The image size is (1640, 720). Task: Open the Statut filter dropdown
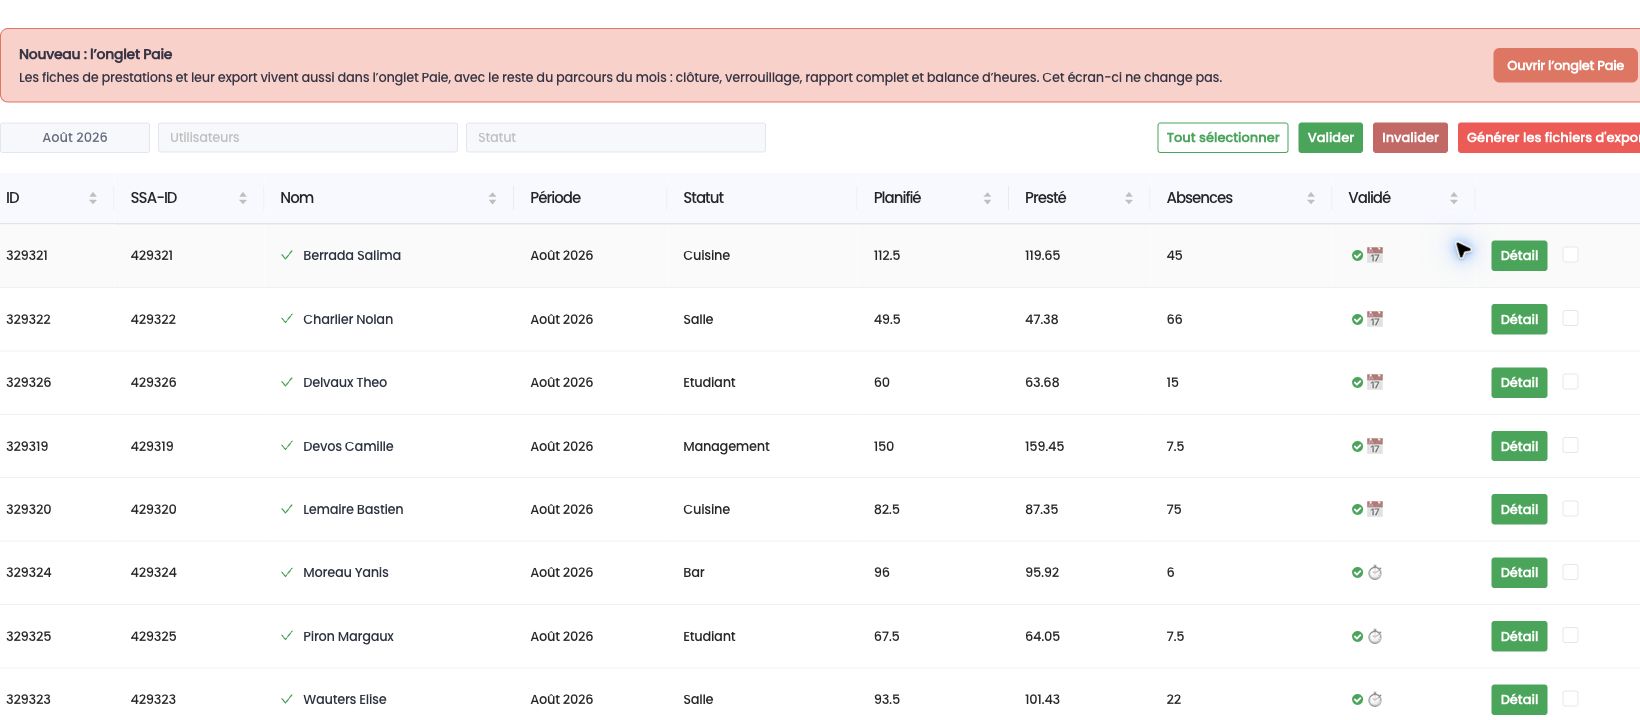[616, 137]
